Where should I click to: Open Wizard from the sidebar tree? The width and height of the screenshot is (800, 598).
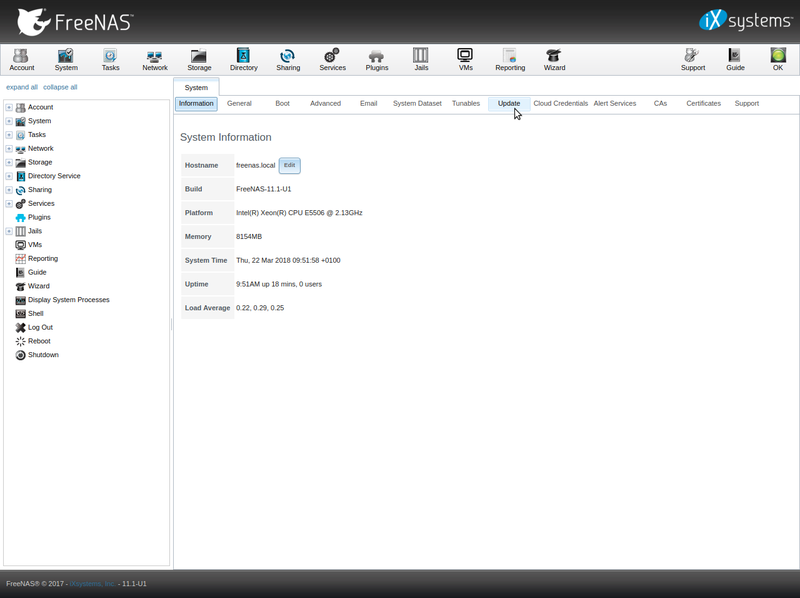[x=38, y=286]
